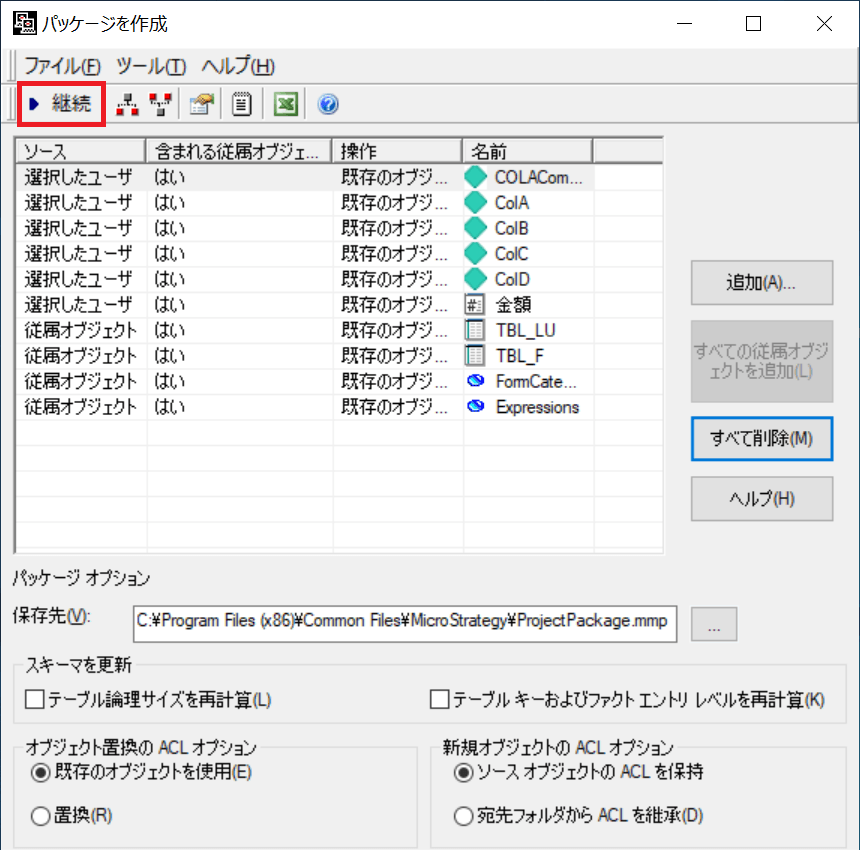Click the Expressions globe icon

click(476, 407)
